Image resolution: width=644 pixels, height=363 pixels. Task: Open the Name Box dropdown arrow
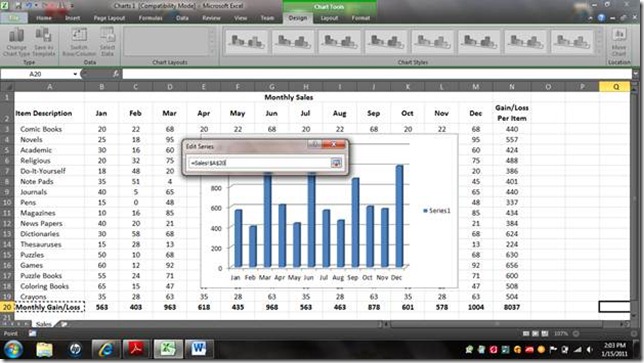pyautogui.click(x=75, y=74)
